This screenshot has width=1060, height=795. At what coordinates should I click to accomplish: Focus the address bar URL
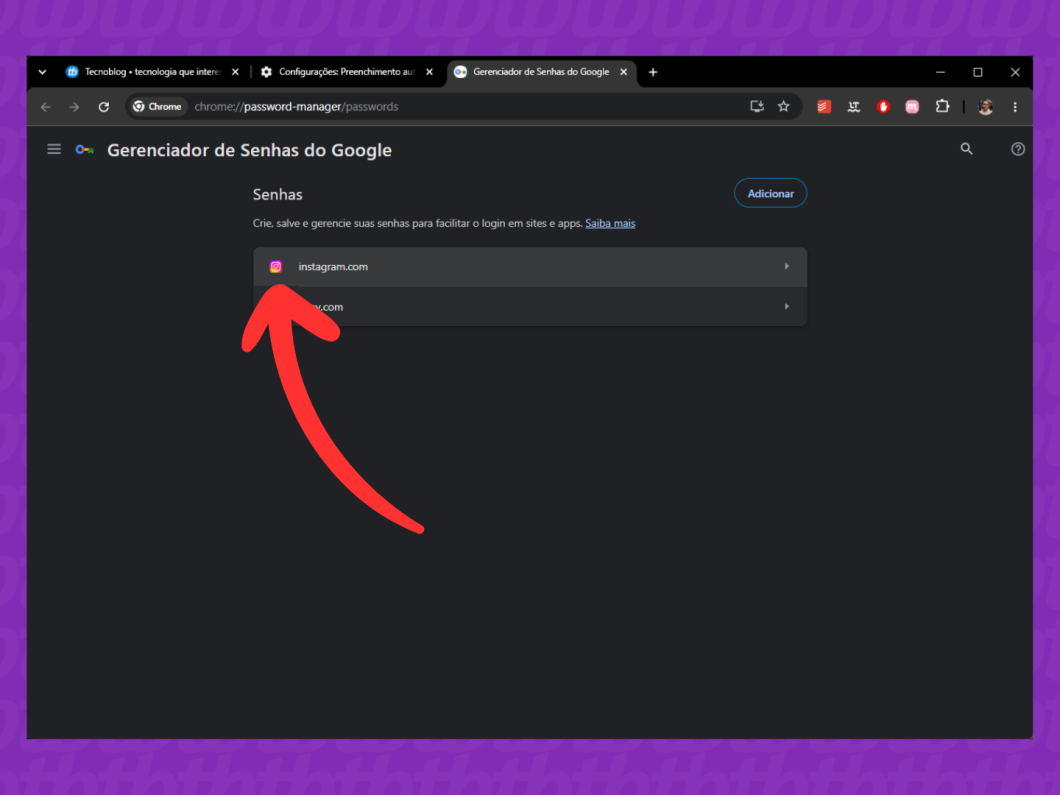(296, 107)
